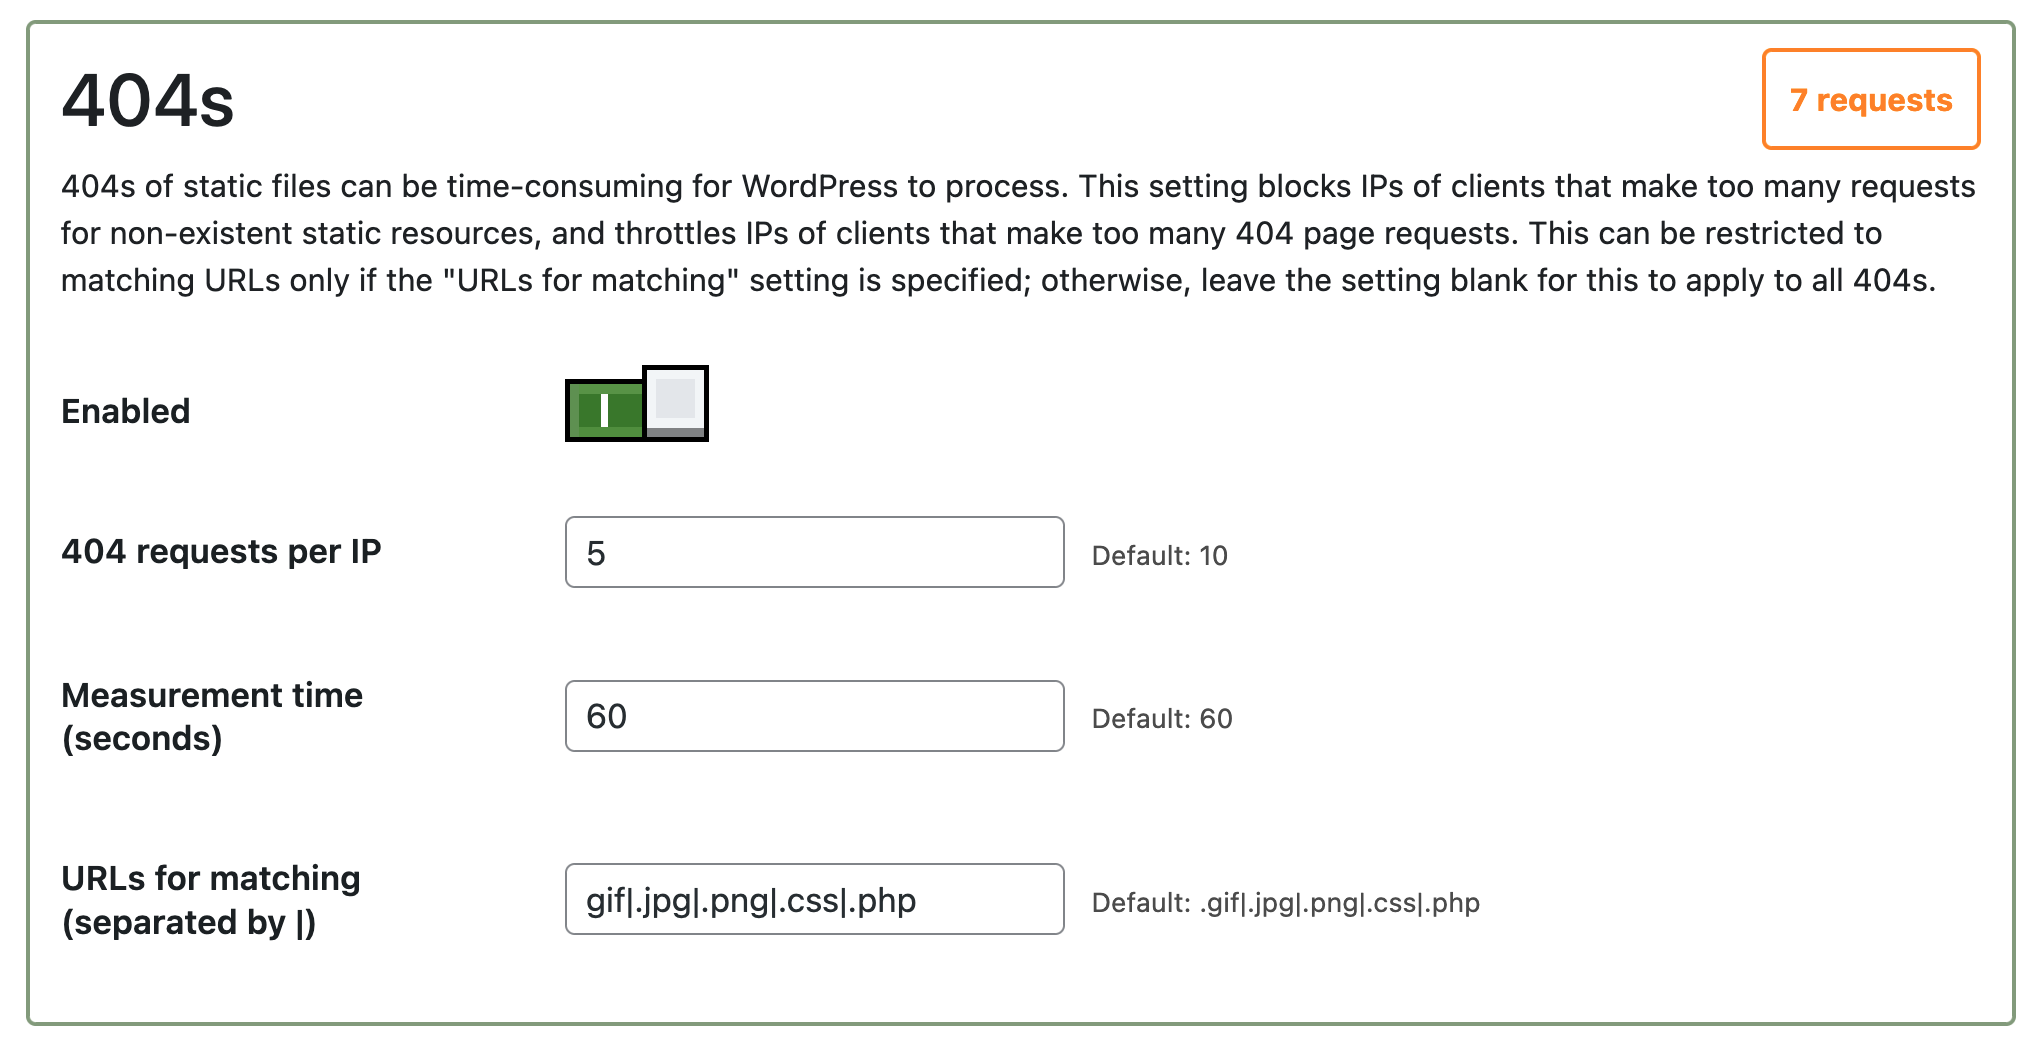Toggle the Enabled switch for 404s
Image resolution: width=2042 pixels, height=1044 pixels.
coord(636,404)
